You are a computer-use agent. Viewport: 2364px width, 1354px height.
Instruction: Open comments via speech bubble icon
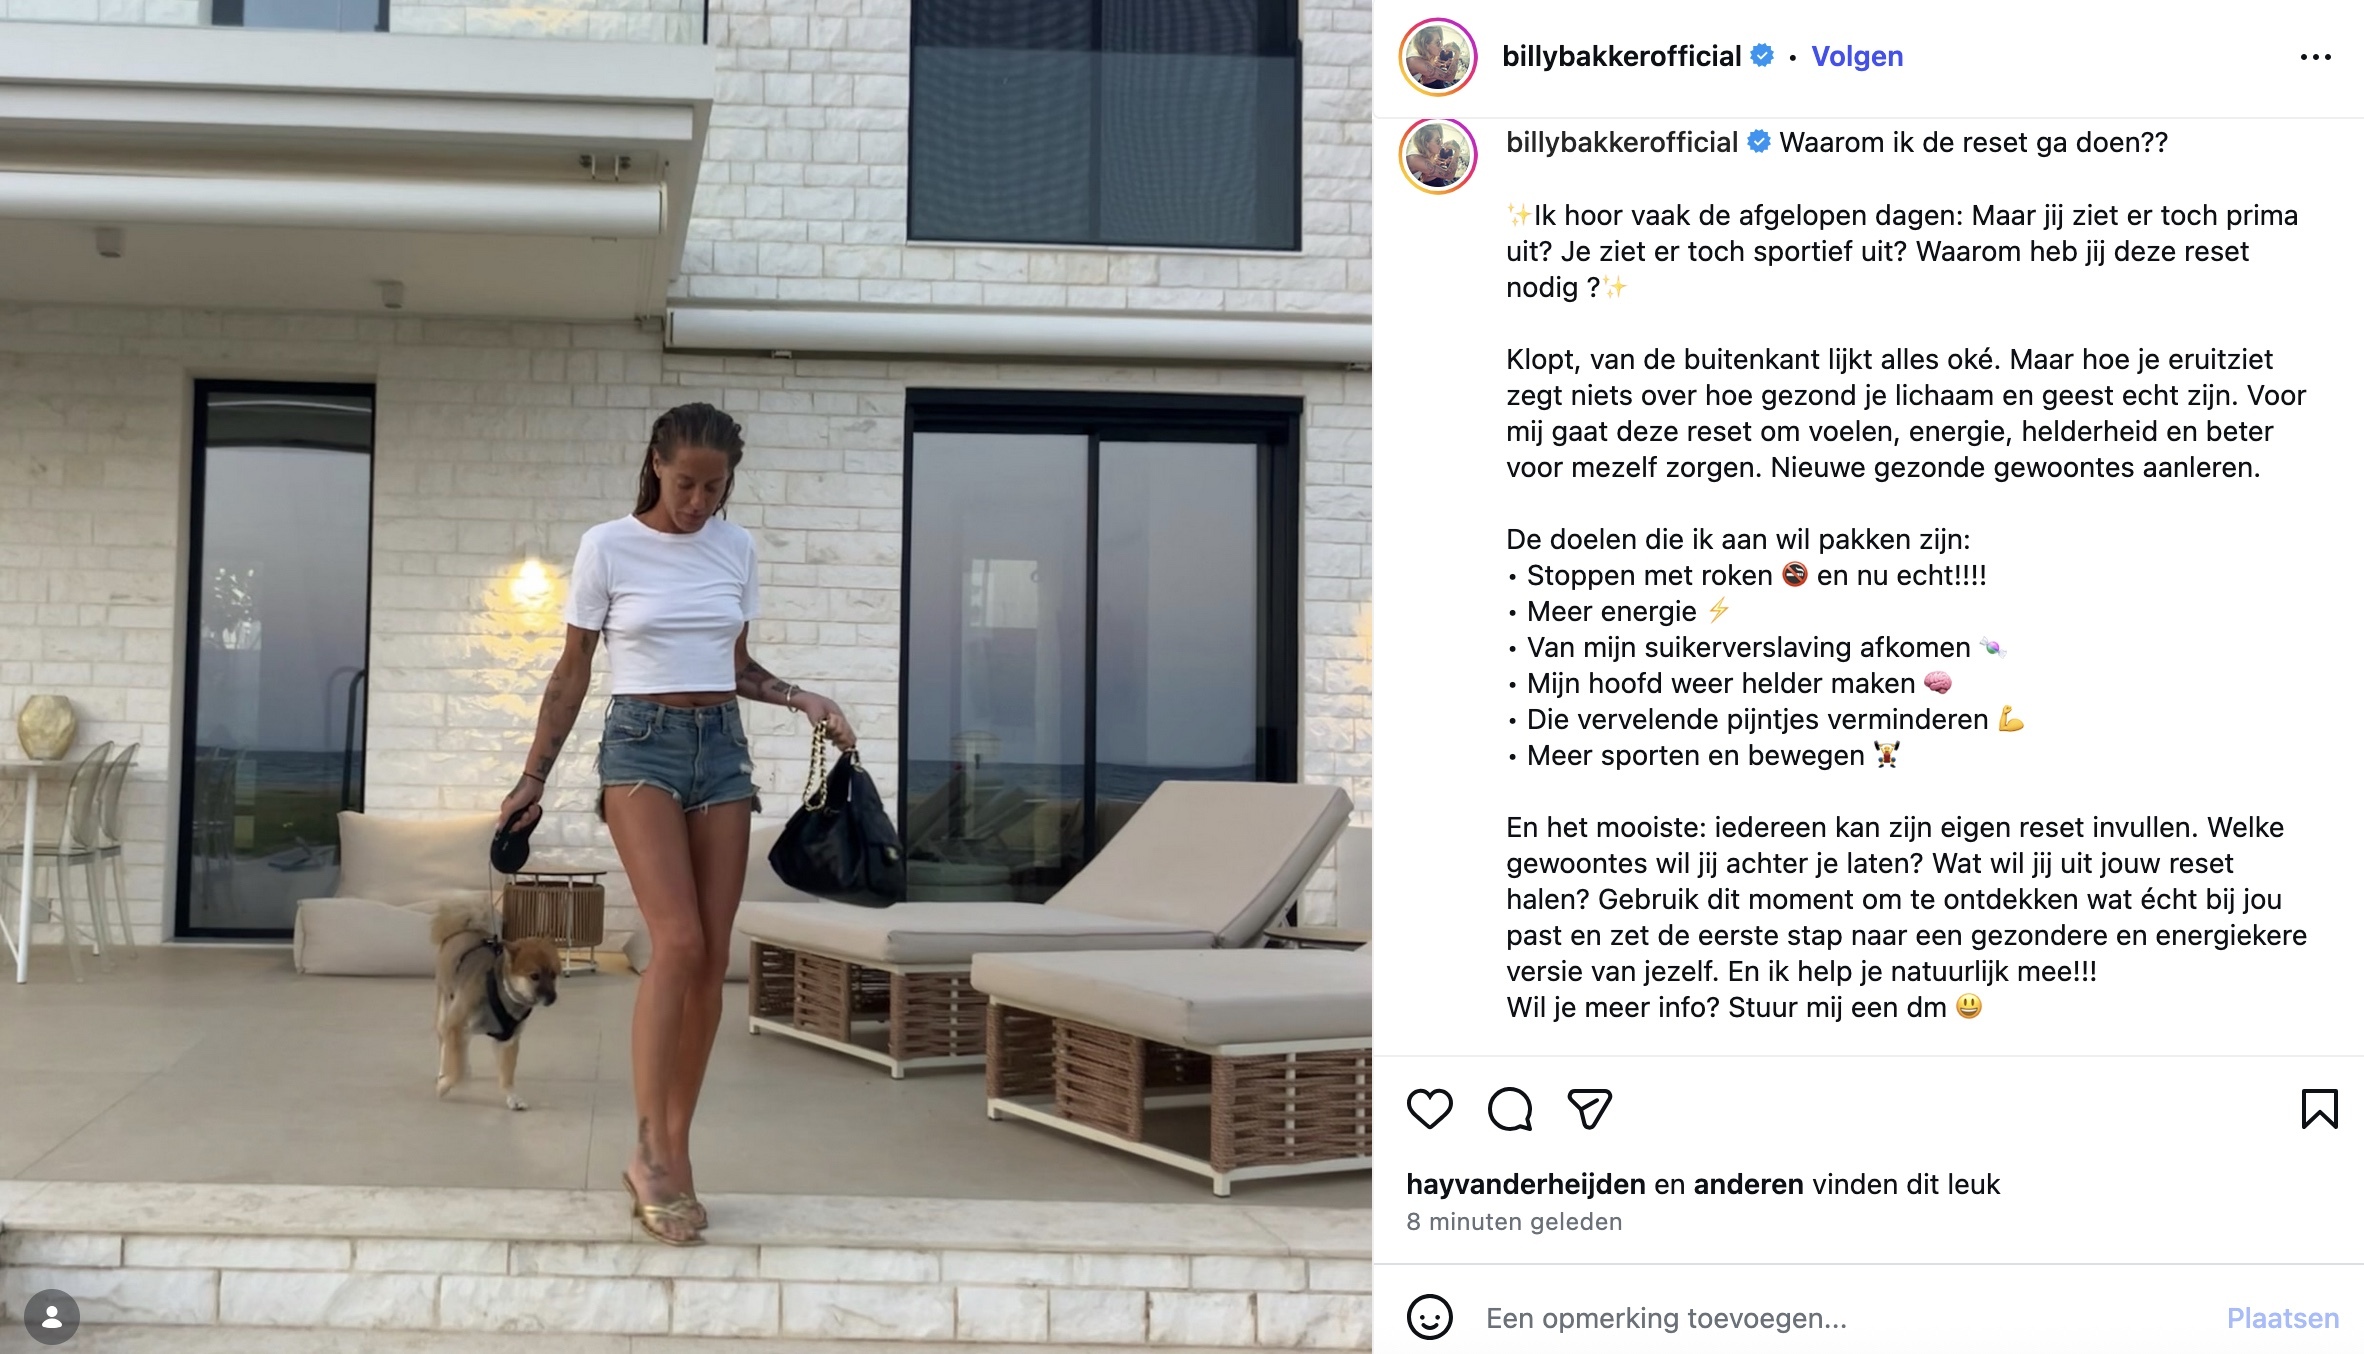click(x=1510, y=1109)
